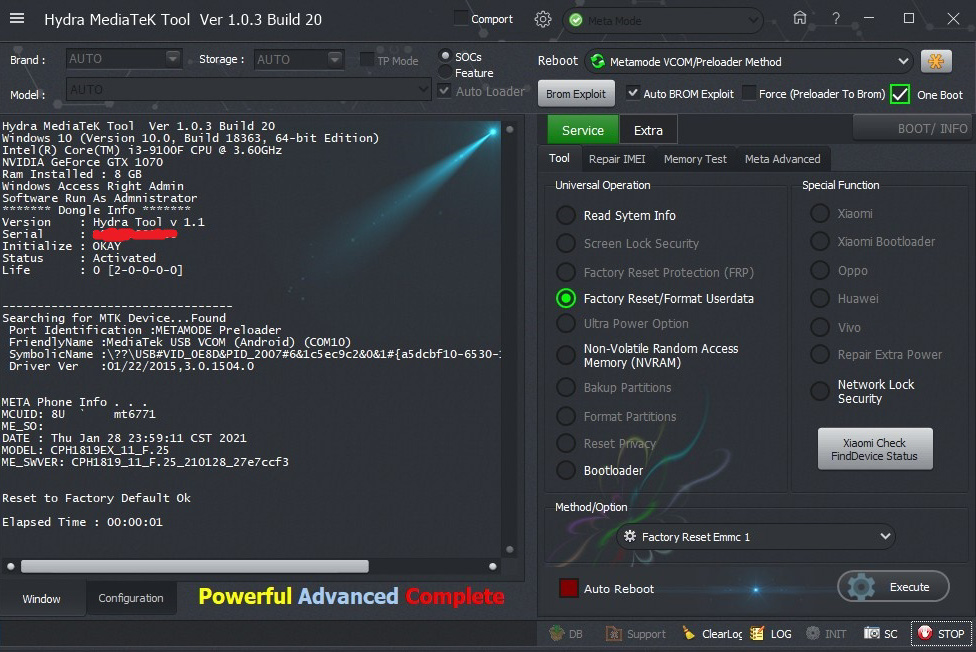Select the SOCs radio button
This screenshot has height=652, width=976.
pyautogui.click(x=445, y=56)
